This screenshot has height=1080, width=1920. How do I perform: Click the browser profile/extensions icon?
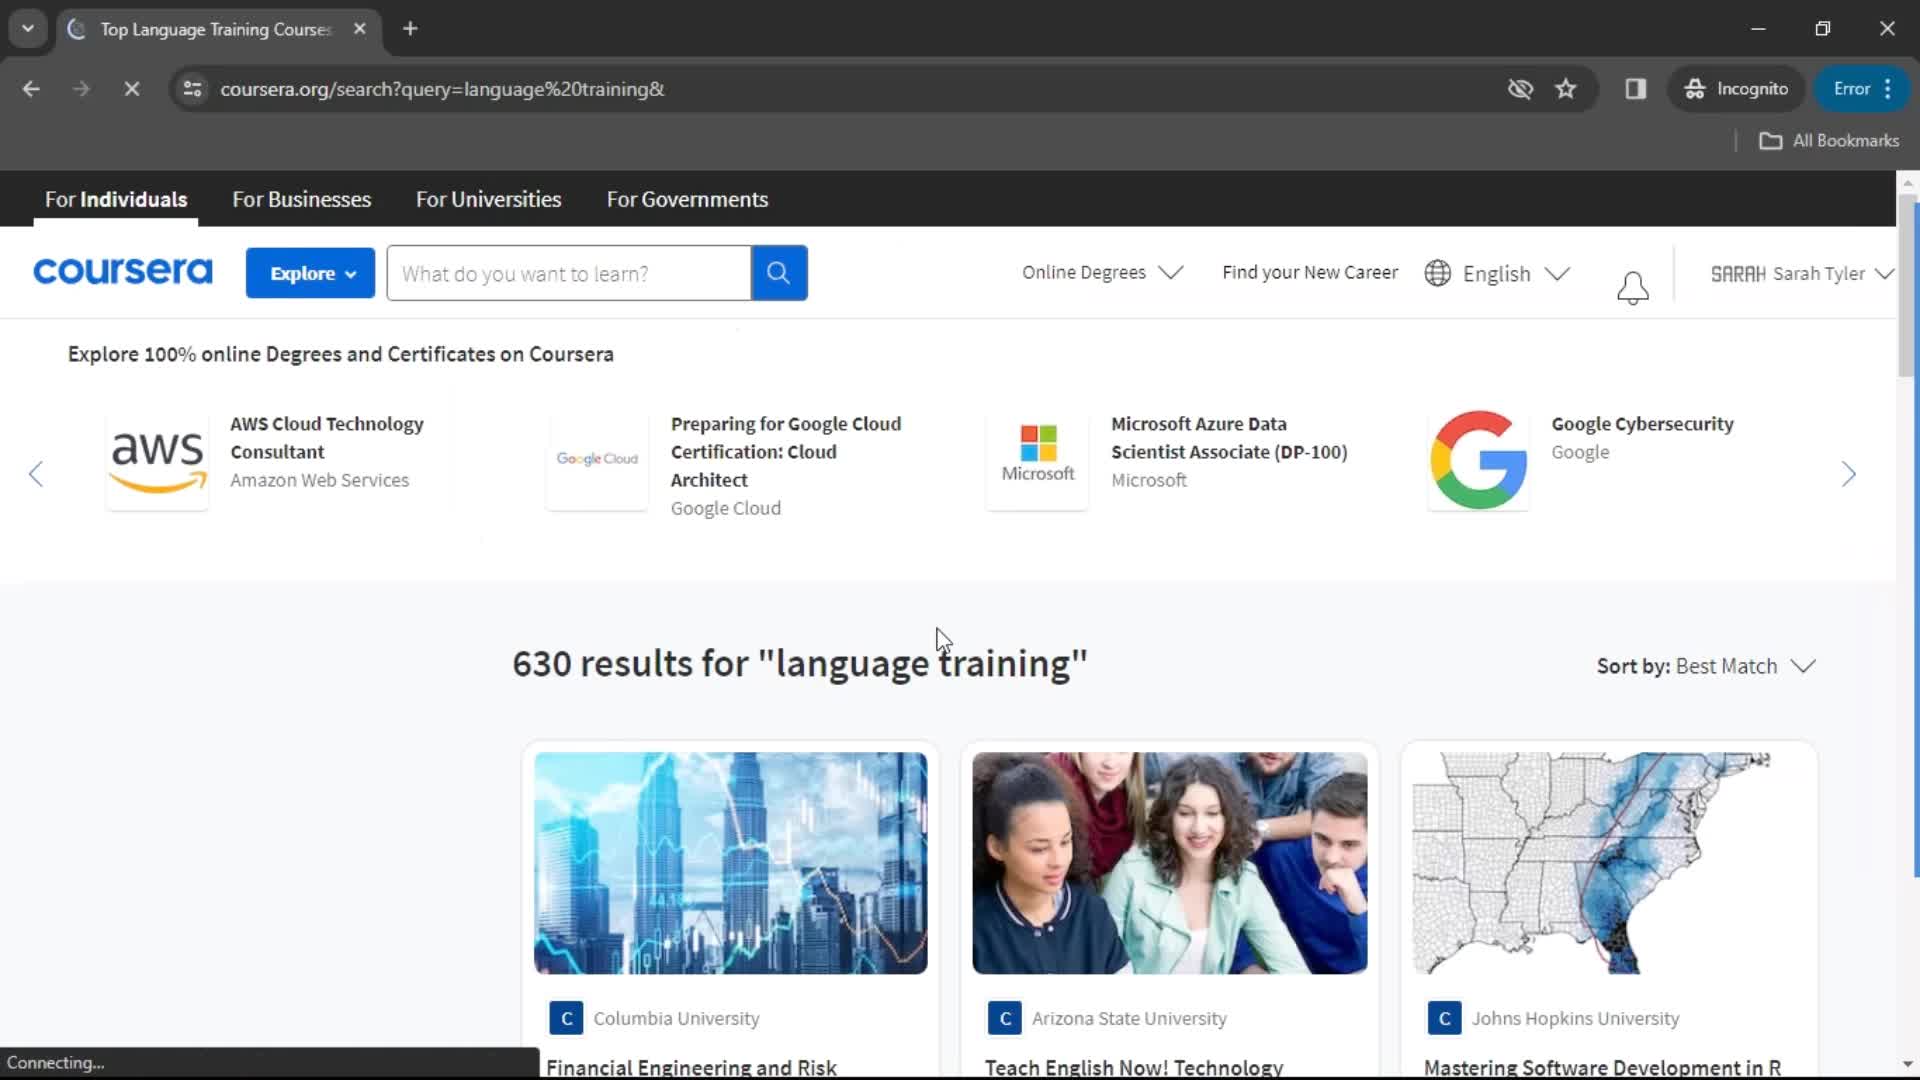(x=1636, y=88)
